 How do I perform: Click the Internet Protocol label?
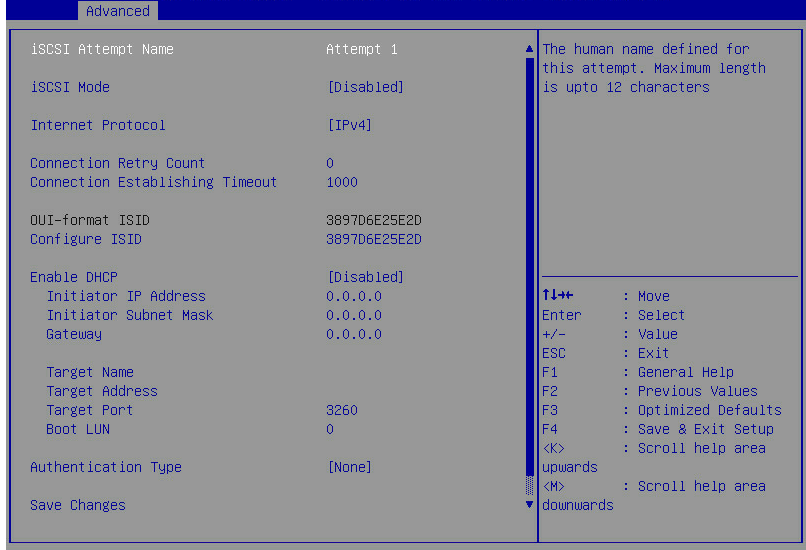[x=98, y=125]
